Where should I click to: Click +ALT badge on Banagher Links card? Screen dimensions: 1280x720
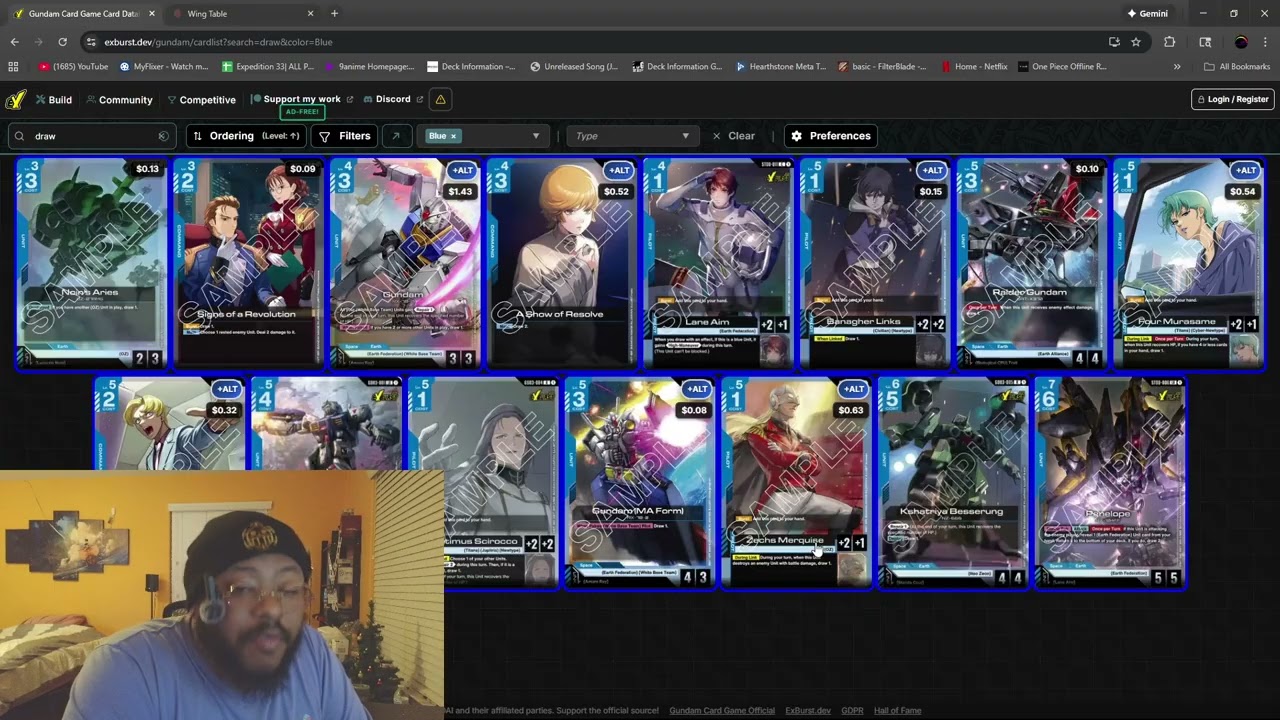click(x=931, y=170)
